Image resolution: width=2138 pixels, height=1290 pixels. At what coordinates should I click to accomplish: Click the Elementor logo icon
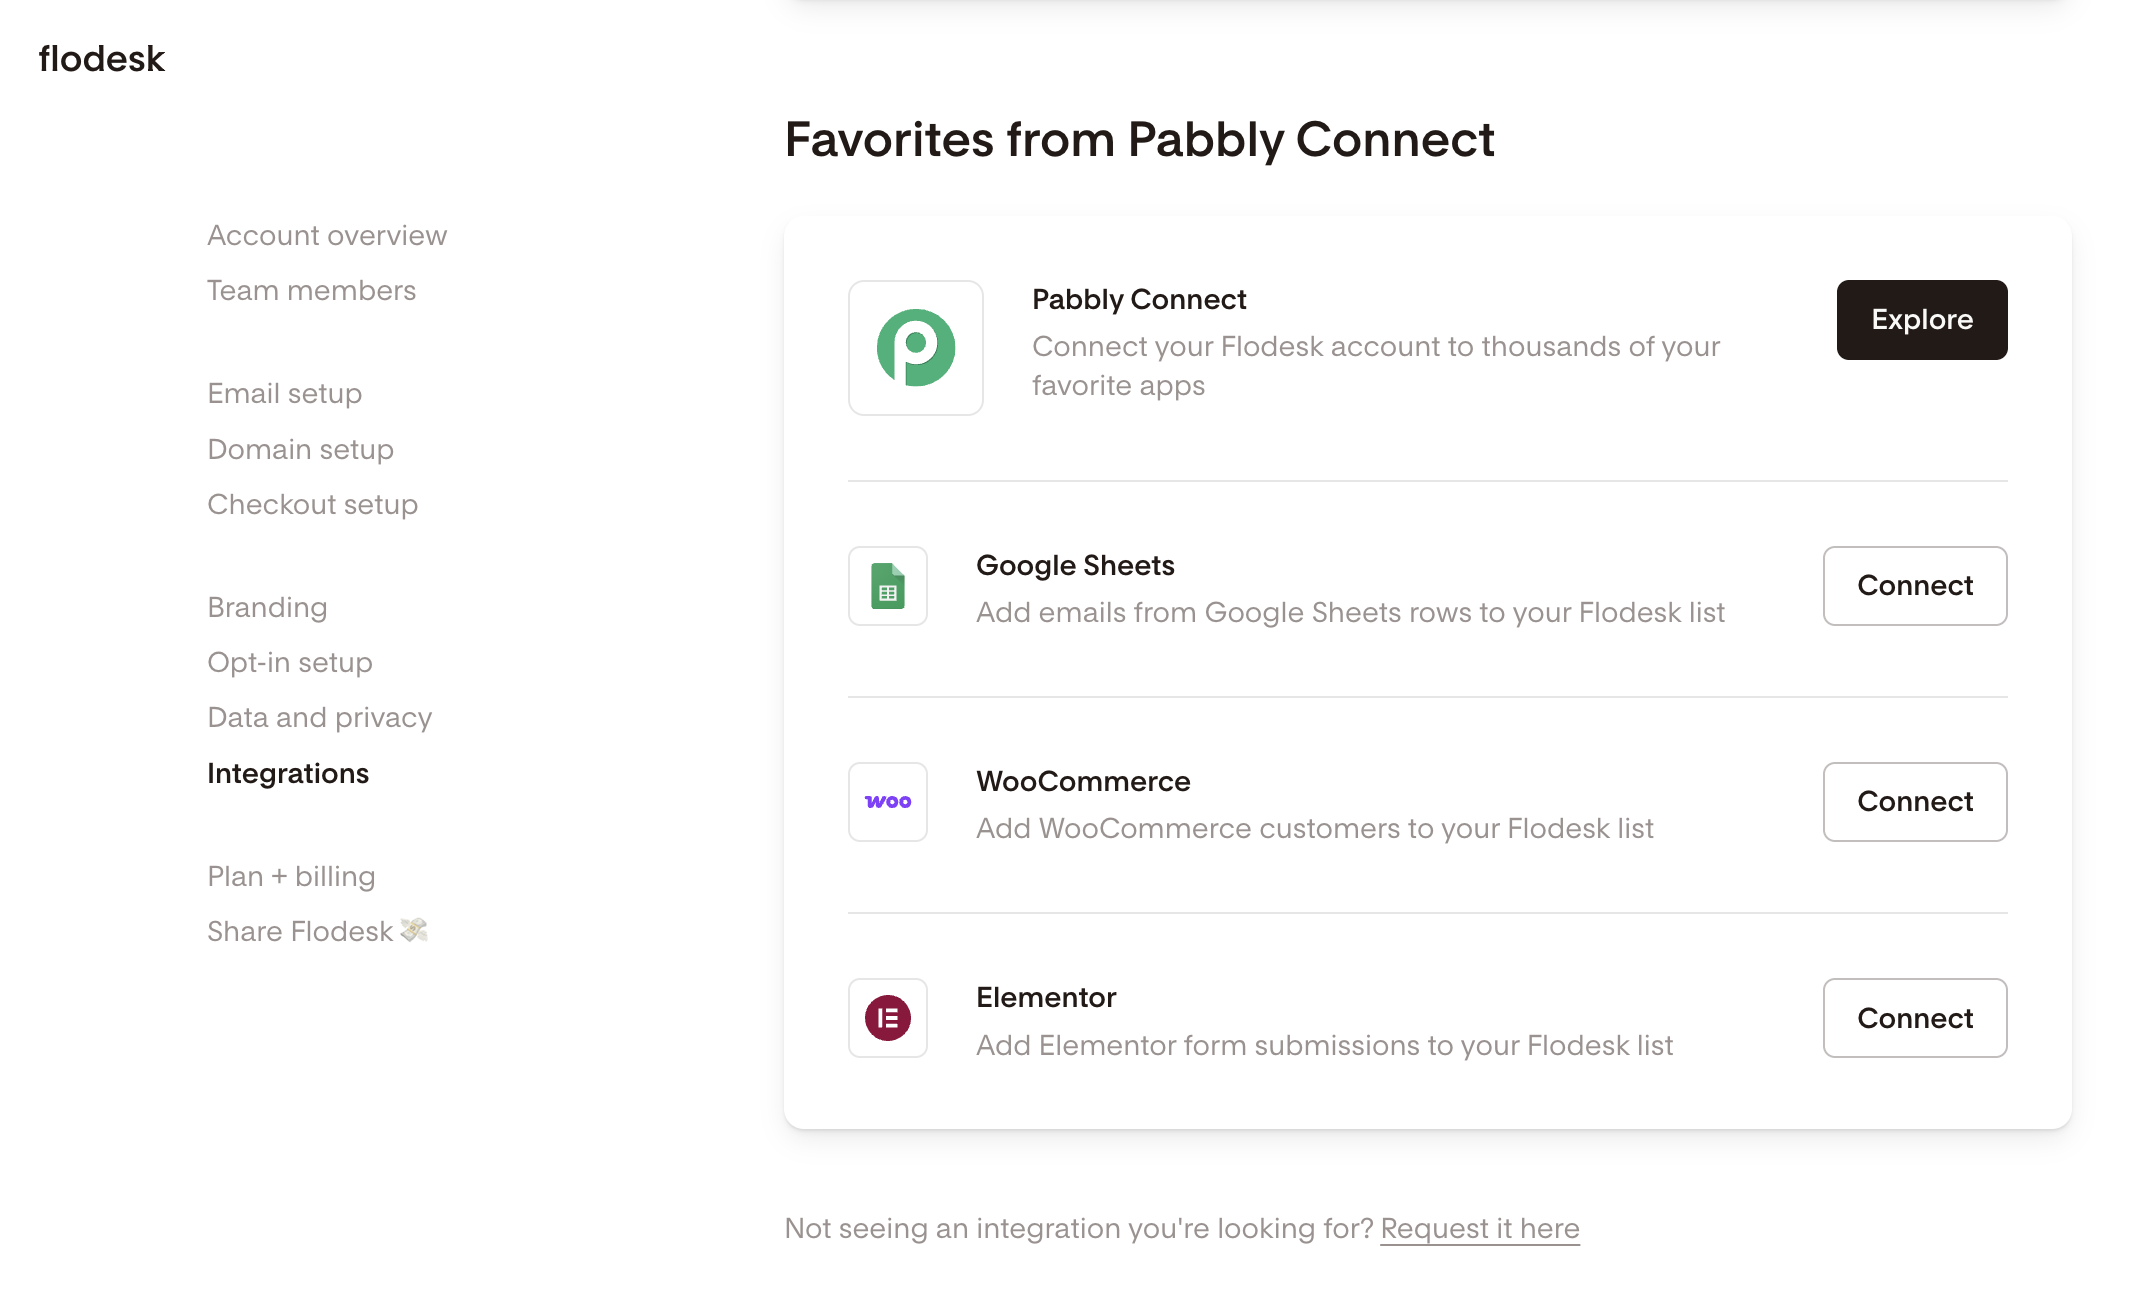click(x=887, y=1018)
